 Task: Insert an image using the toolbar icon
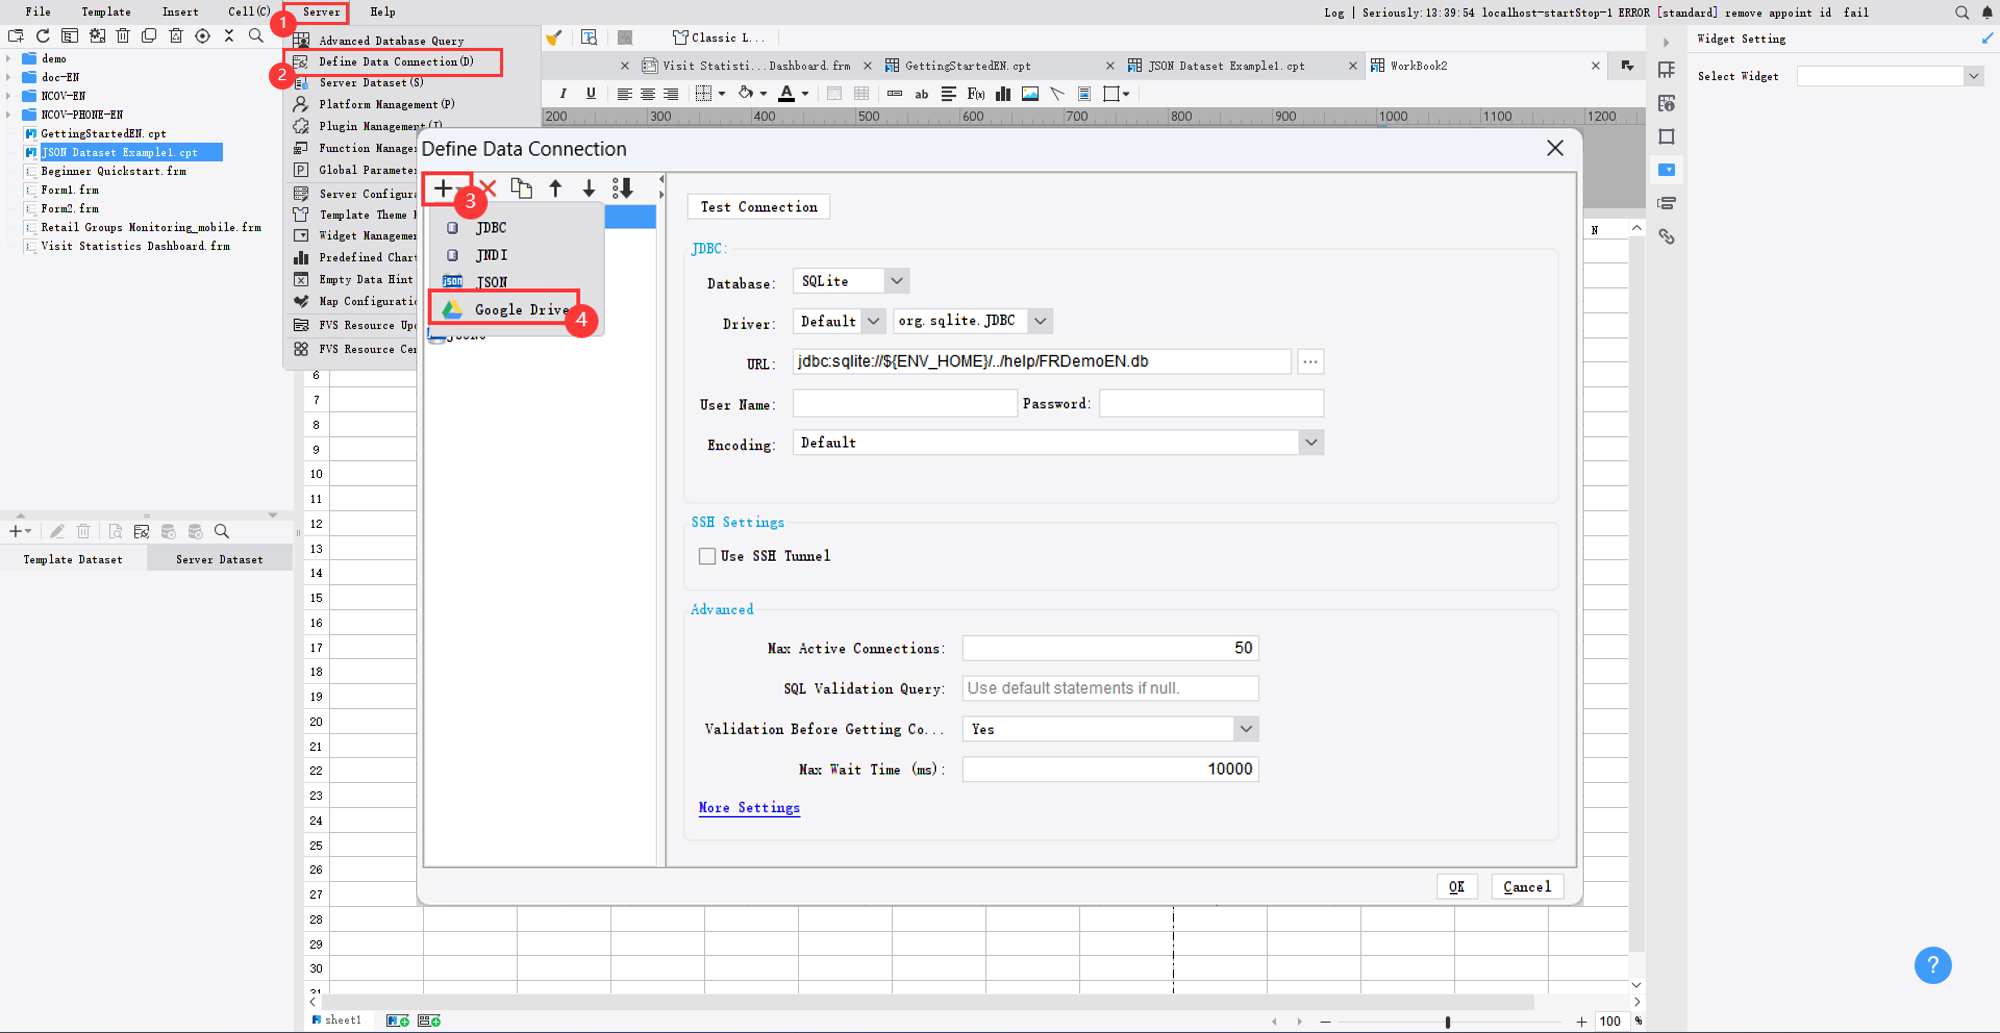[1029, 93]
